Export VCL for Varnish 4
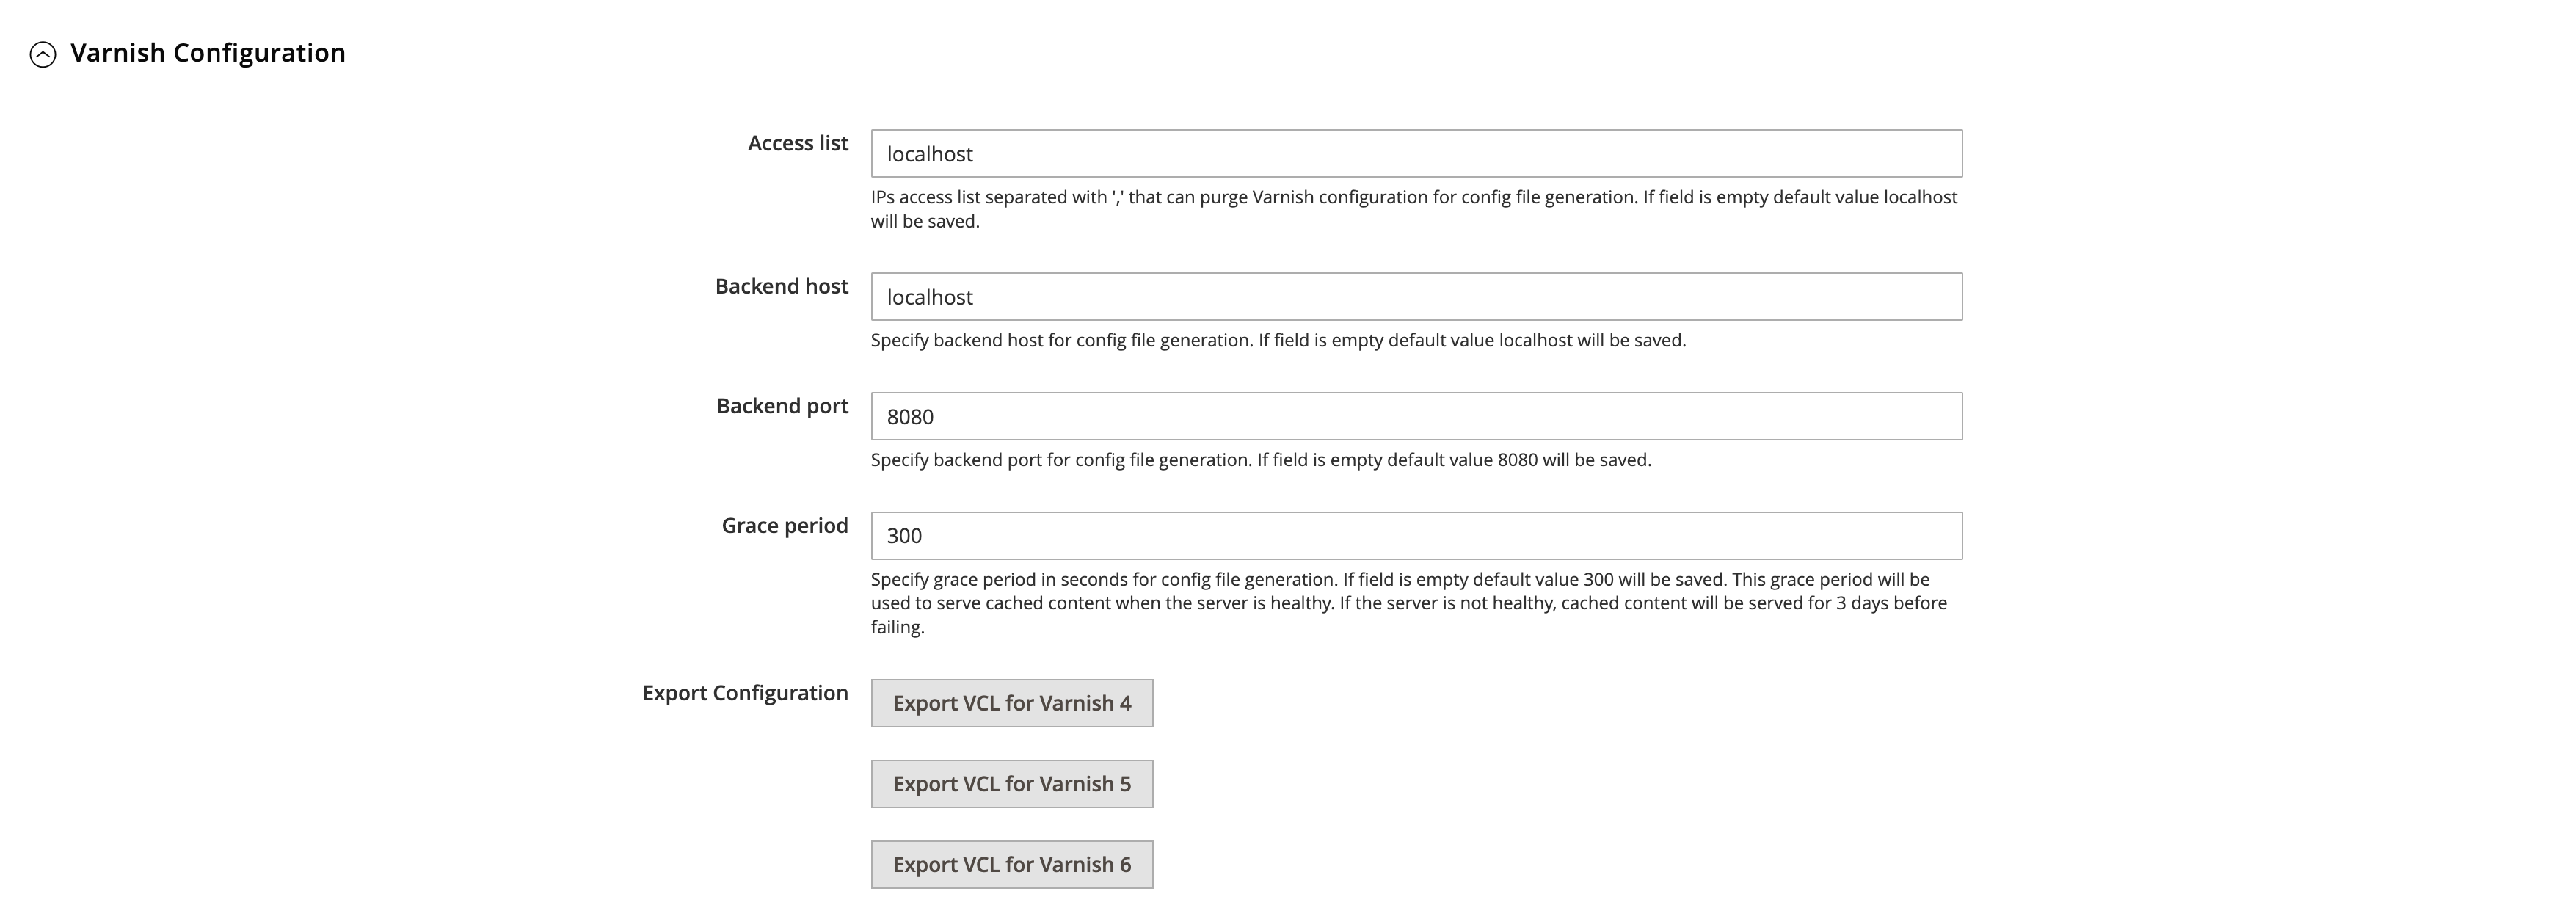This screenshot has height=919, width=2576. point(1011,703)
